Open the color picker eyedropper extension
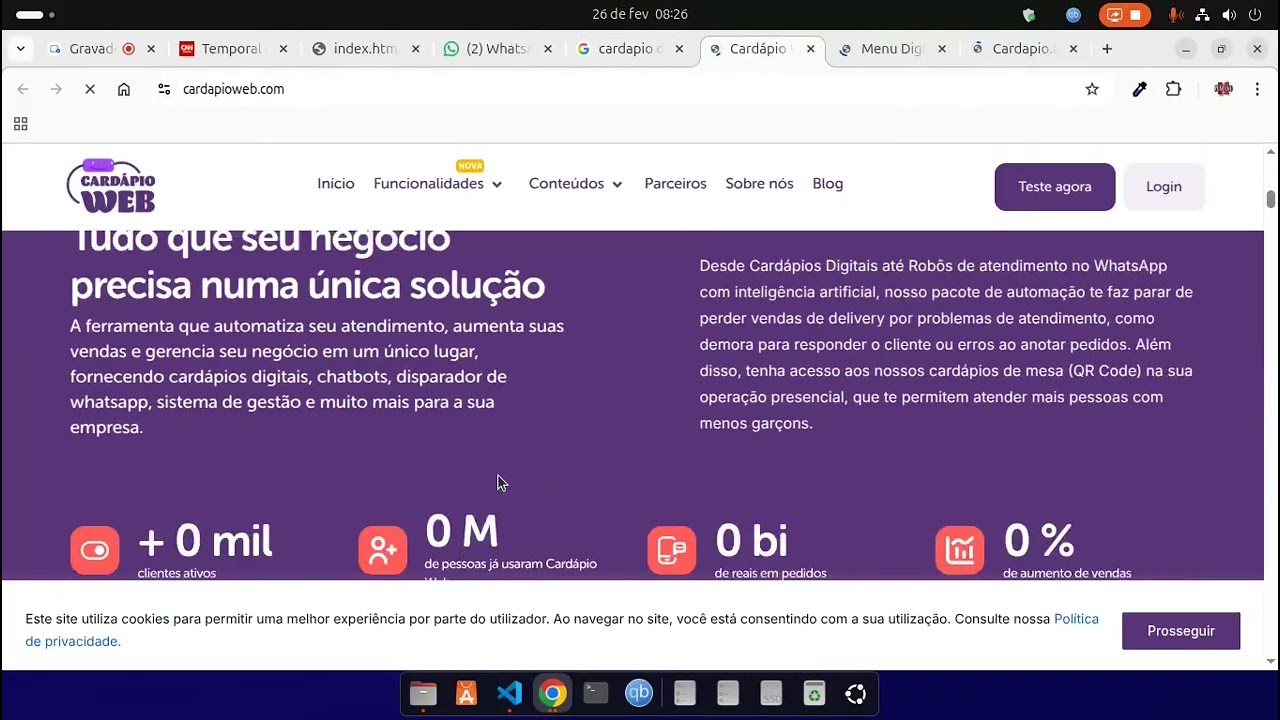The image size is (1280, 720). coord(1139,89)
